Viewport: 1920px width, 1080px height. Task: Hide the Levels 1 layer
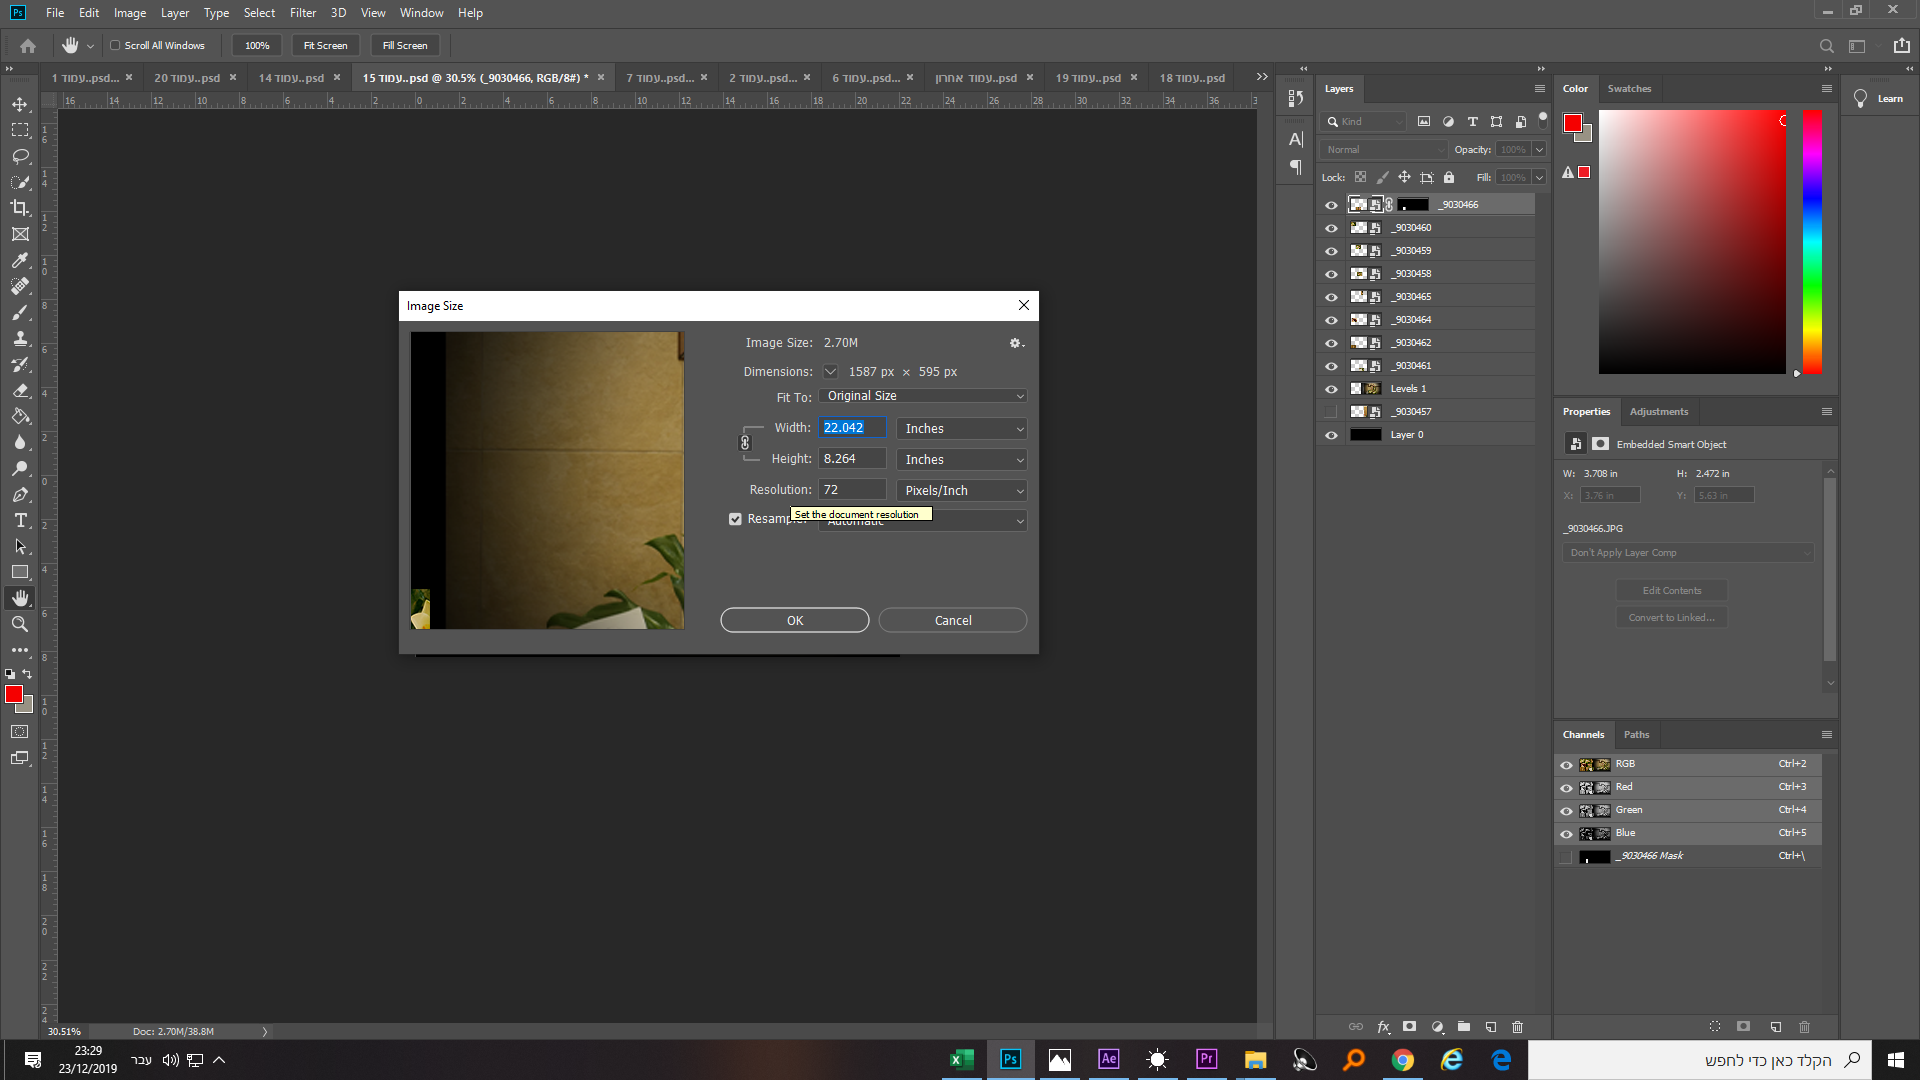(1331, 389)
